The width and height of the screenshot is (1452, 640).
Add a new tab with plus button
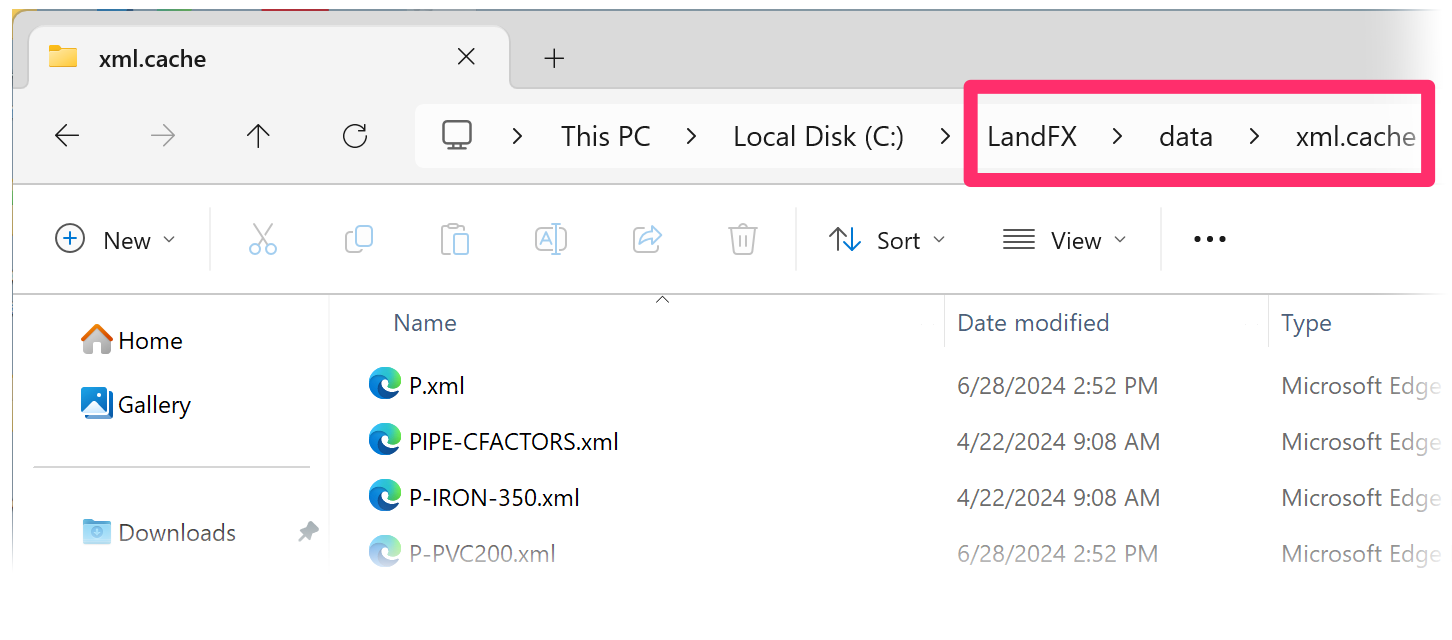554,59
